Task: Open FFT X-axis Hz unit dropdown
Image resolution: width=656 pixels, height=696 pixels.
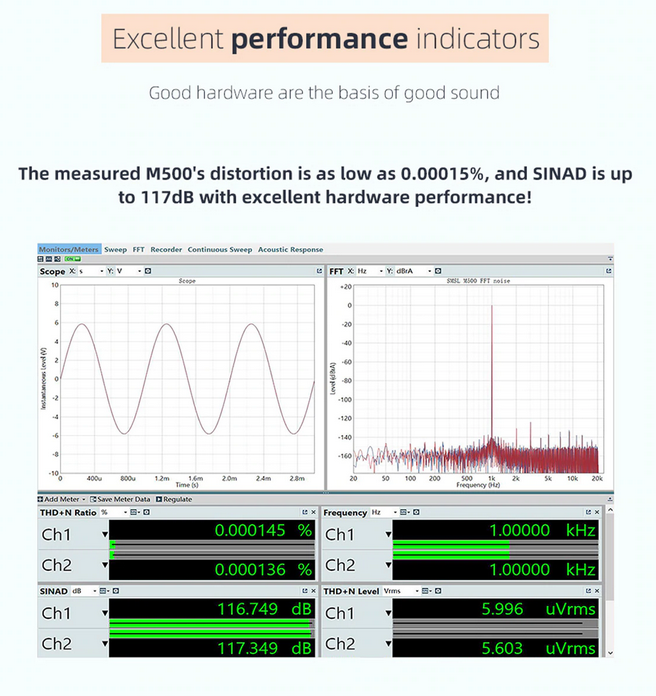Action: [x=370, y=271]
